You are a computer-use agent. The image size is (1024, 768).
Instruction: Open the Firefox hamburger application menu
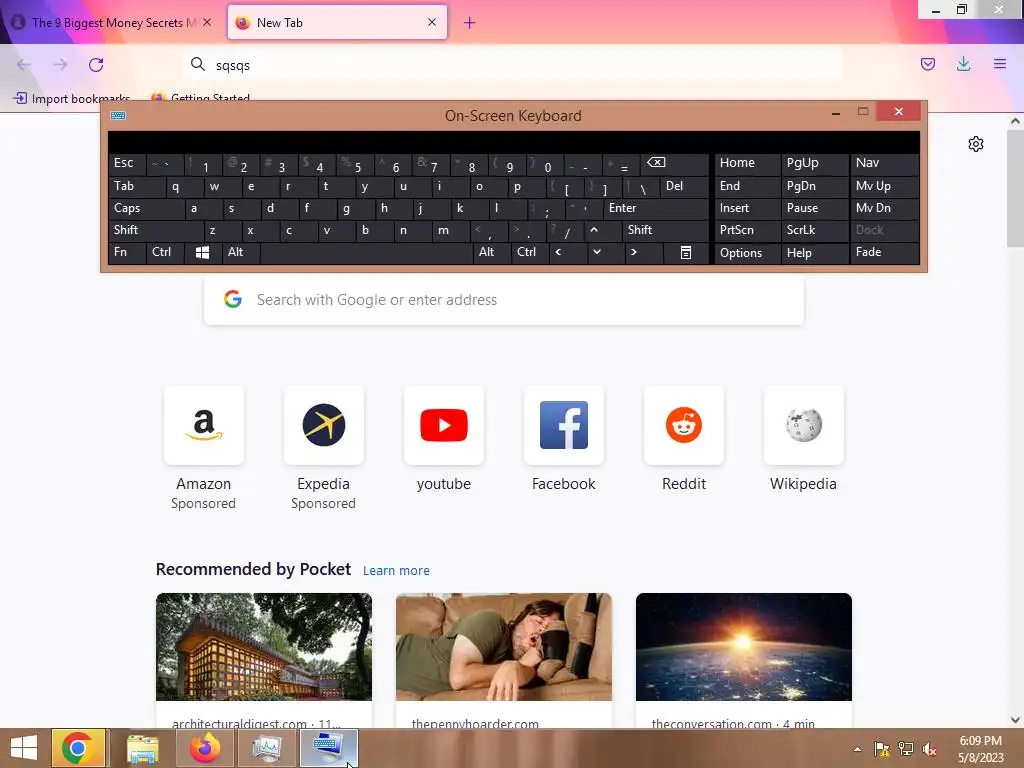(1000, 64)
